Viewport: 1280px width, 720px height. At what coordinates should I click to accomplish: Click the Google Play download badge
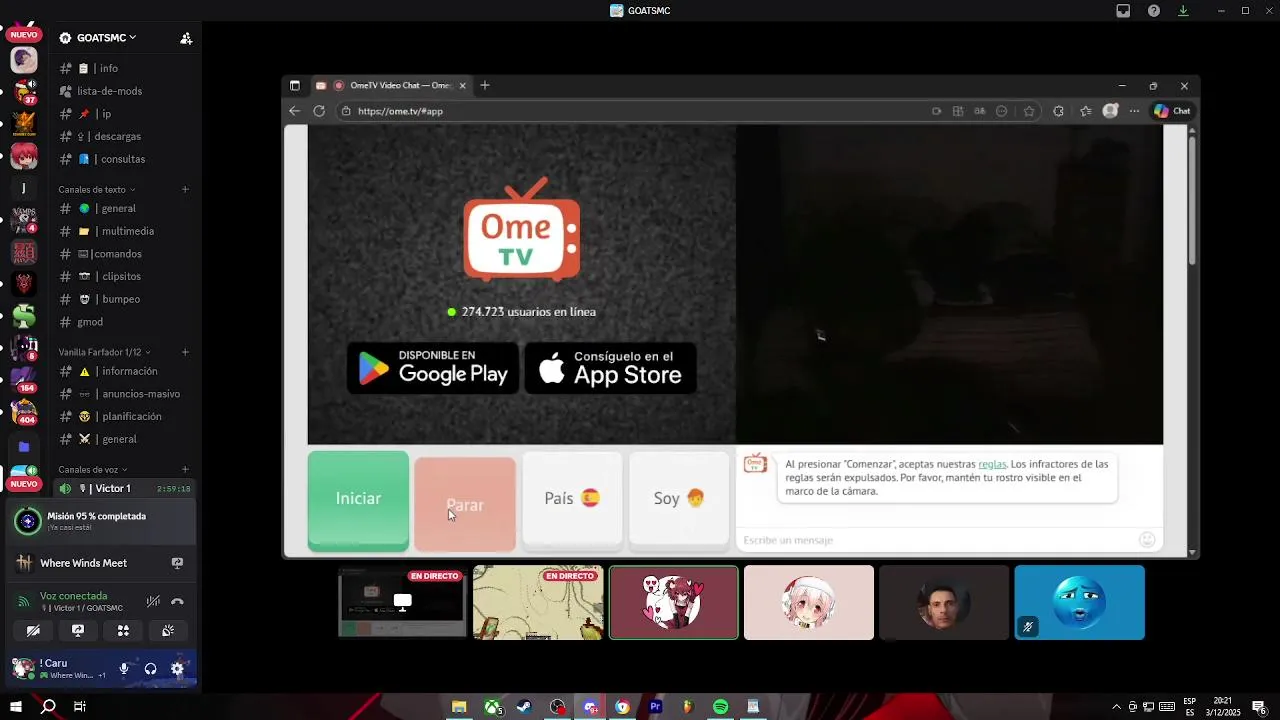433,368
